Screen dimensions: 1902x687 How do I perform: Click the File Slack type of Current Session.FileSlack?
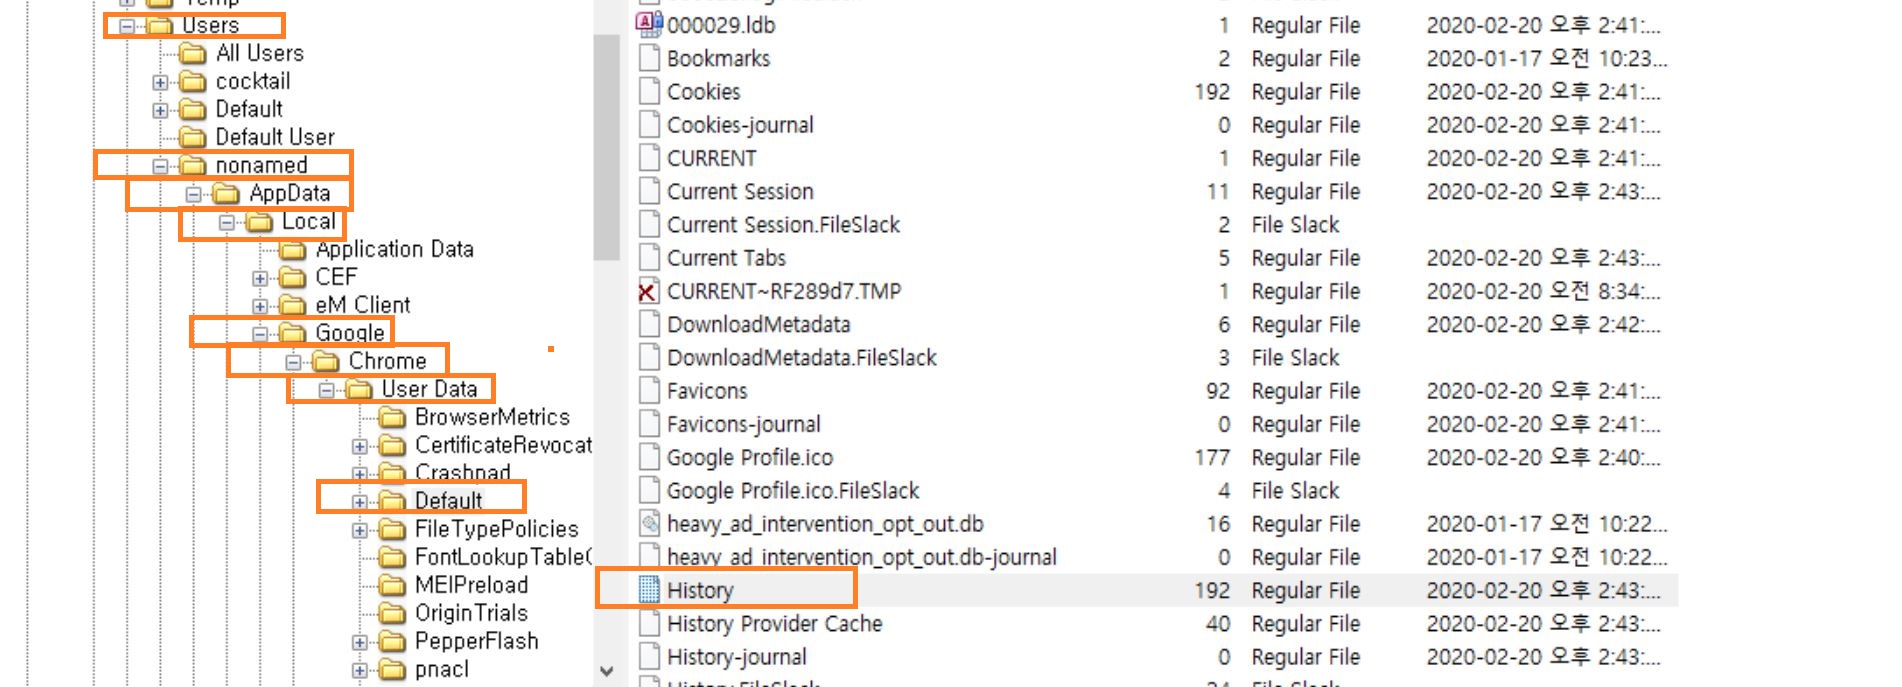click(x=1295, y=225)
